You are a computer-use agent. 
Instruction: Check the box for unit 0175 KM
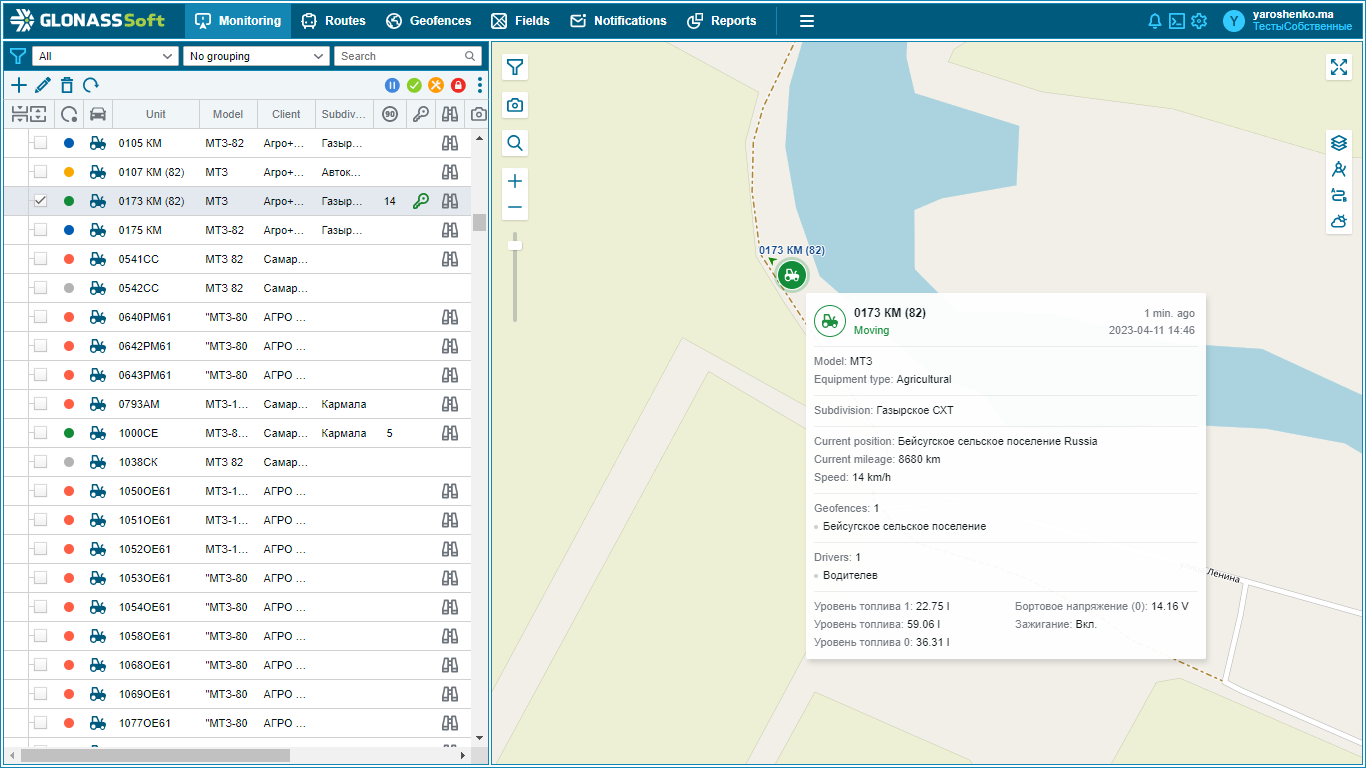(x=40, y=230)
